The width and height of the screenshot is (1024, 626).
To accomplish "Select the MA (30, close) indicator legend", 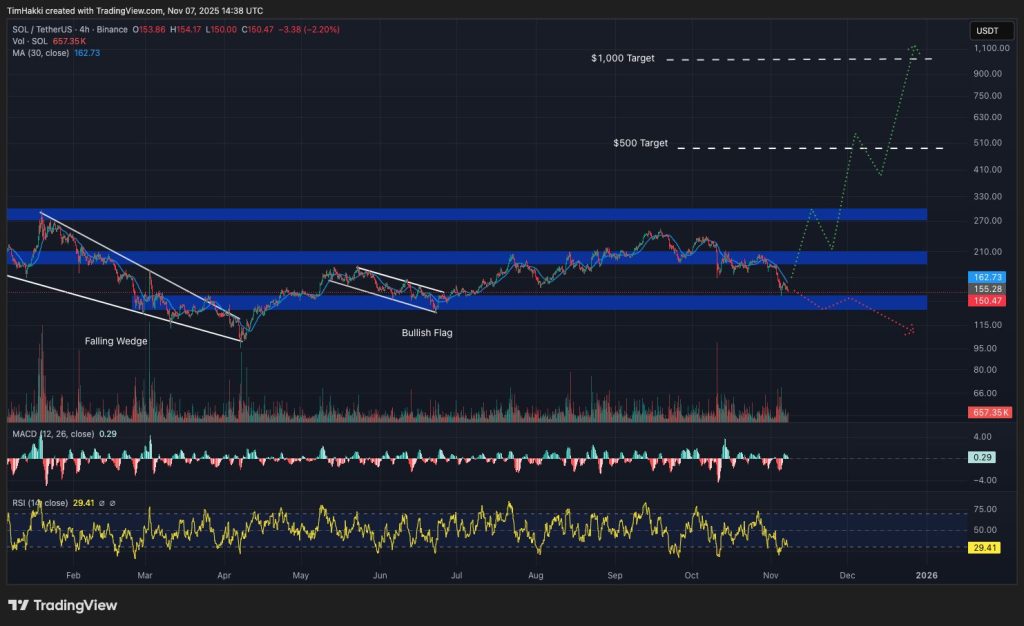I will [43, 54].
